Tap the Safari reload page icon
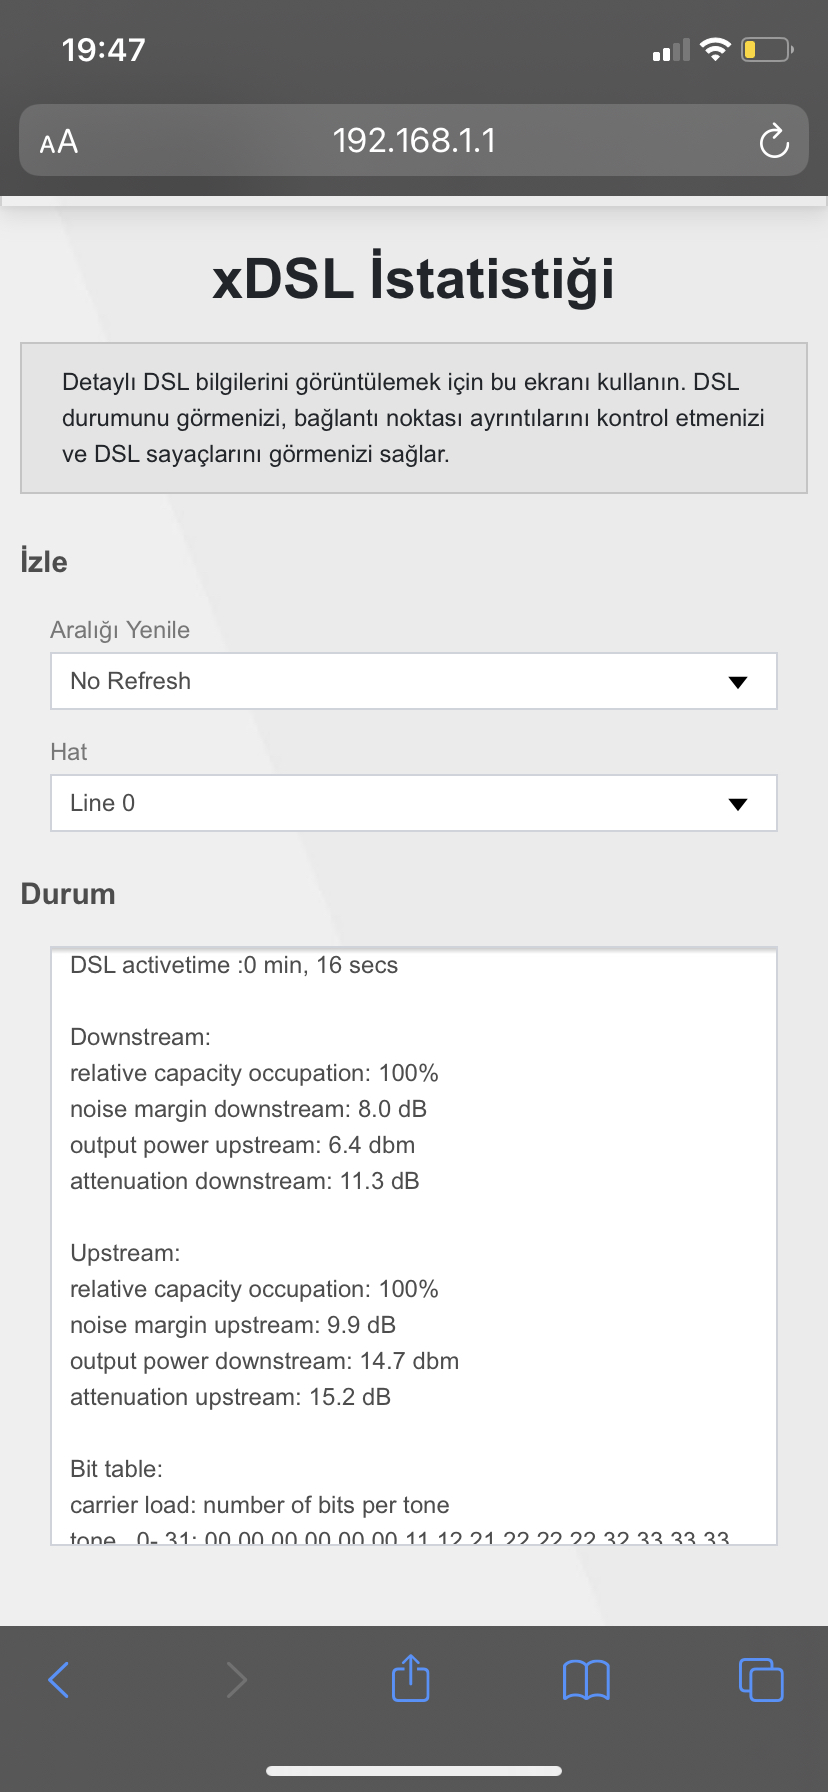Image resolution: width=828 pixels, height=1792 pixels. click(774, 141)
